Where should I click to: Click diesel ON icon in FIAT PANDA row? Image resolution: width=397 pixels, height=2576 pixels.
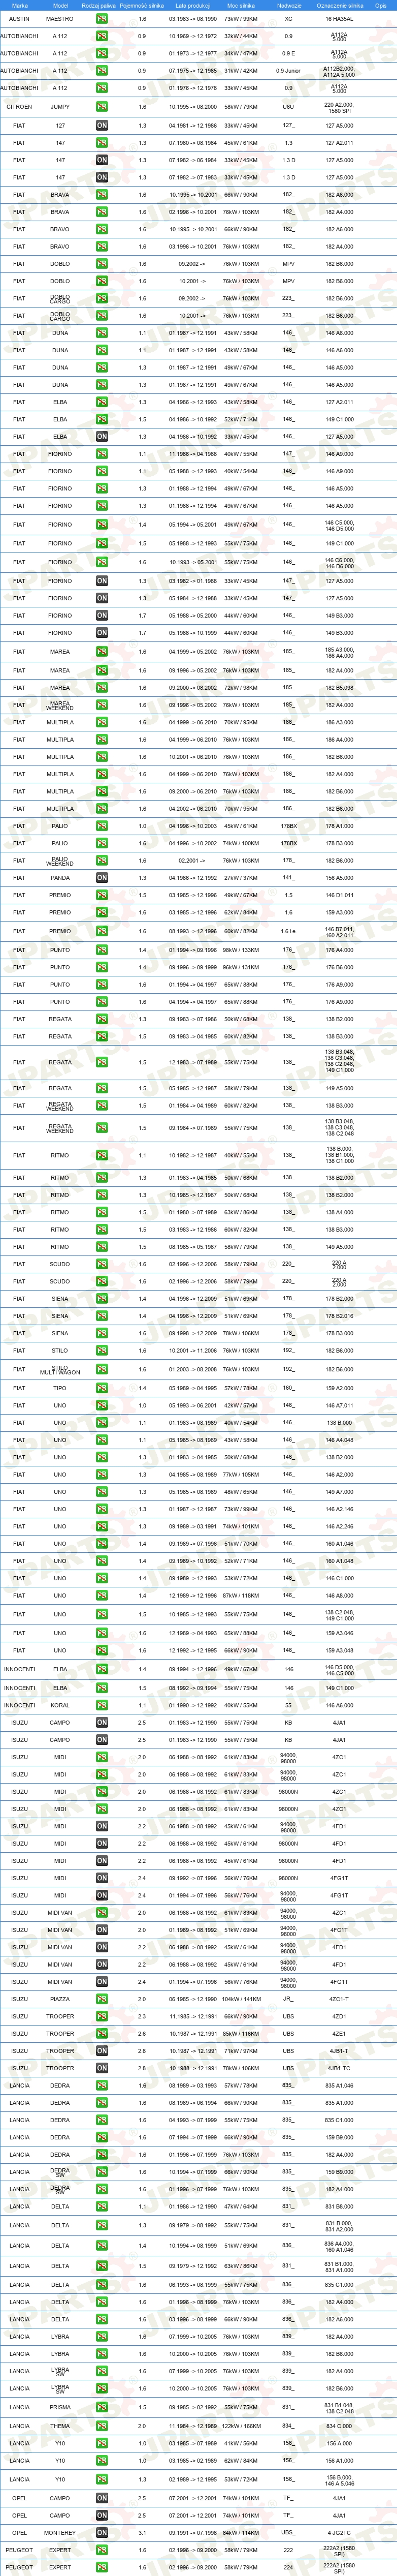tap(102, 878)
